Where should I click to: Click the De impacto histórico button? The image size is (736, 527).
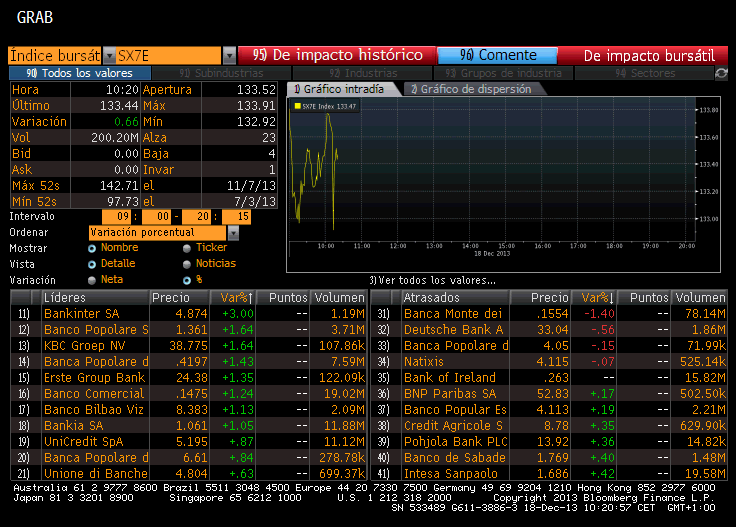point(337,55)
